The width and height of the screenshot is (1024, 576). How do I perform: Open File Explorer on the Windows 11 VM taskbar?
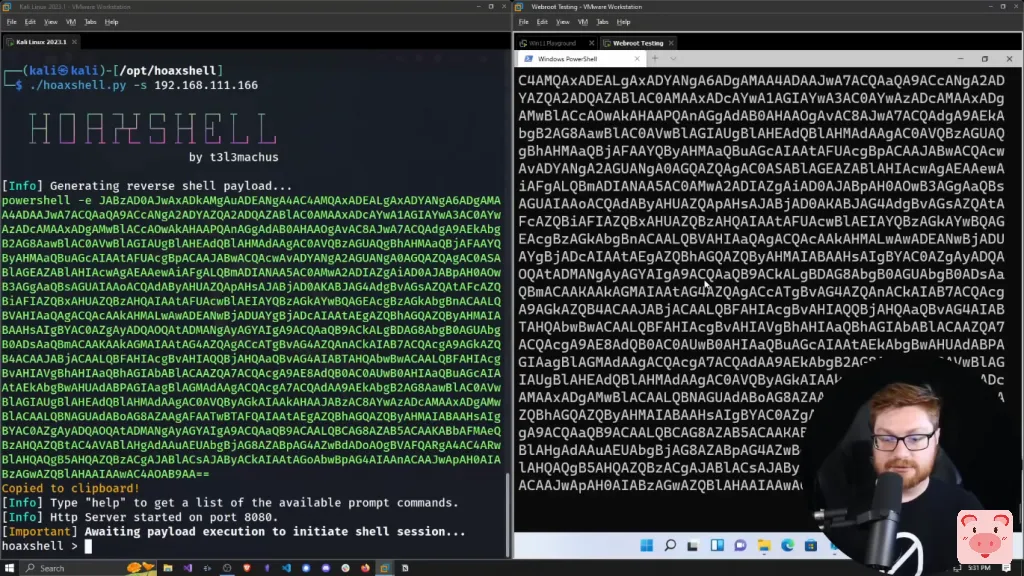click(764, 545)
